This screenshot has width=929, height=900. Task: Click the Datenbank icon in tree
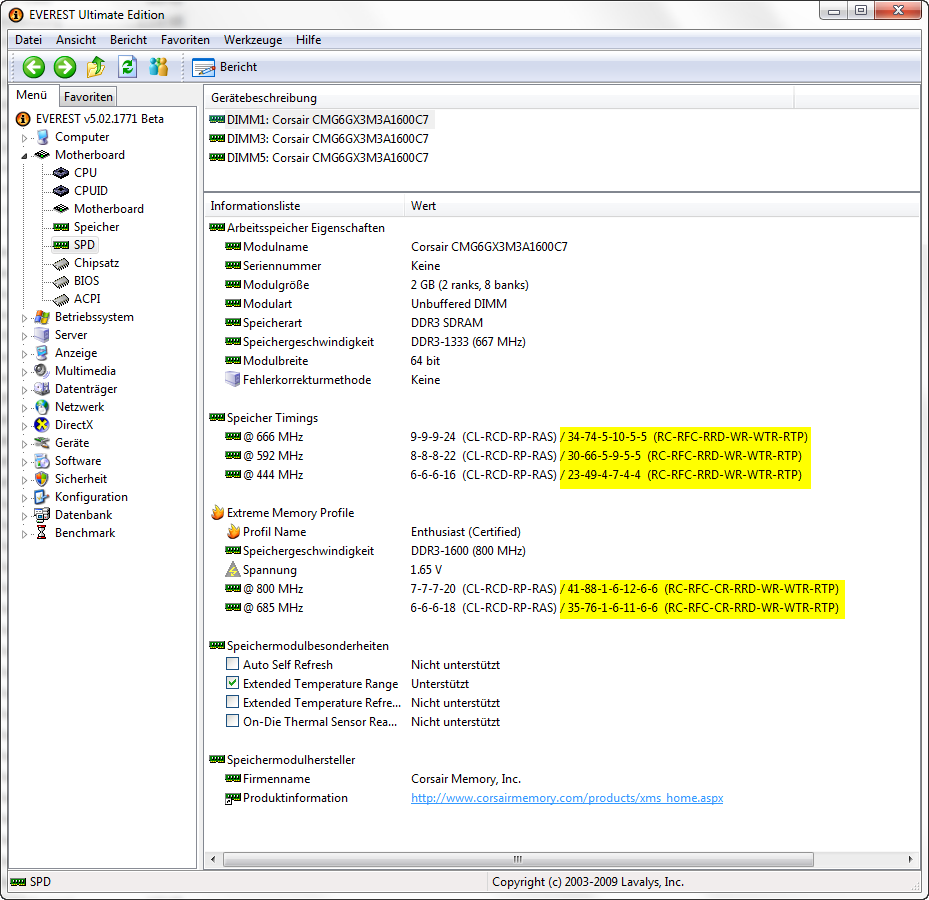point(41,515)
